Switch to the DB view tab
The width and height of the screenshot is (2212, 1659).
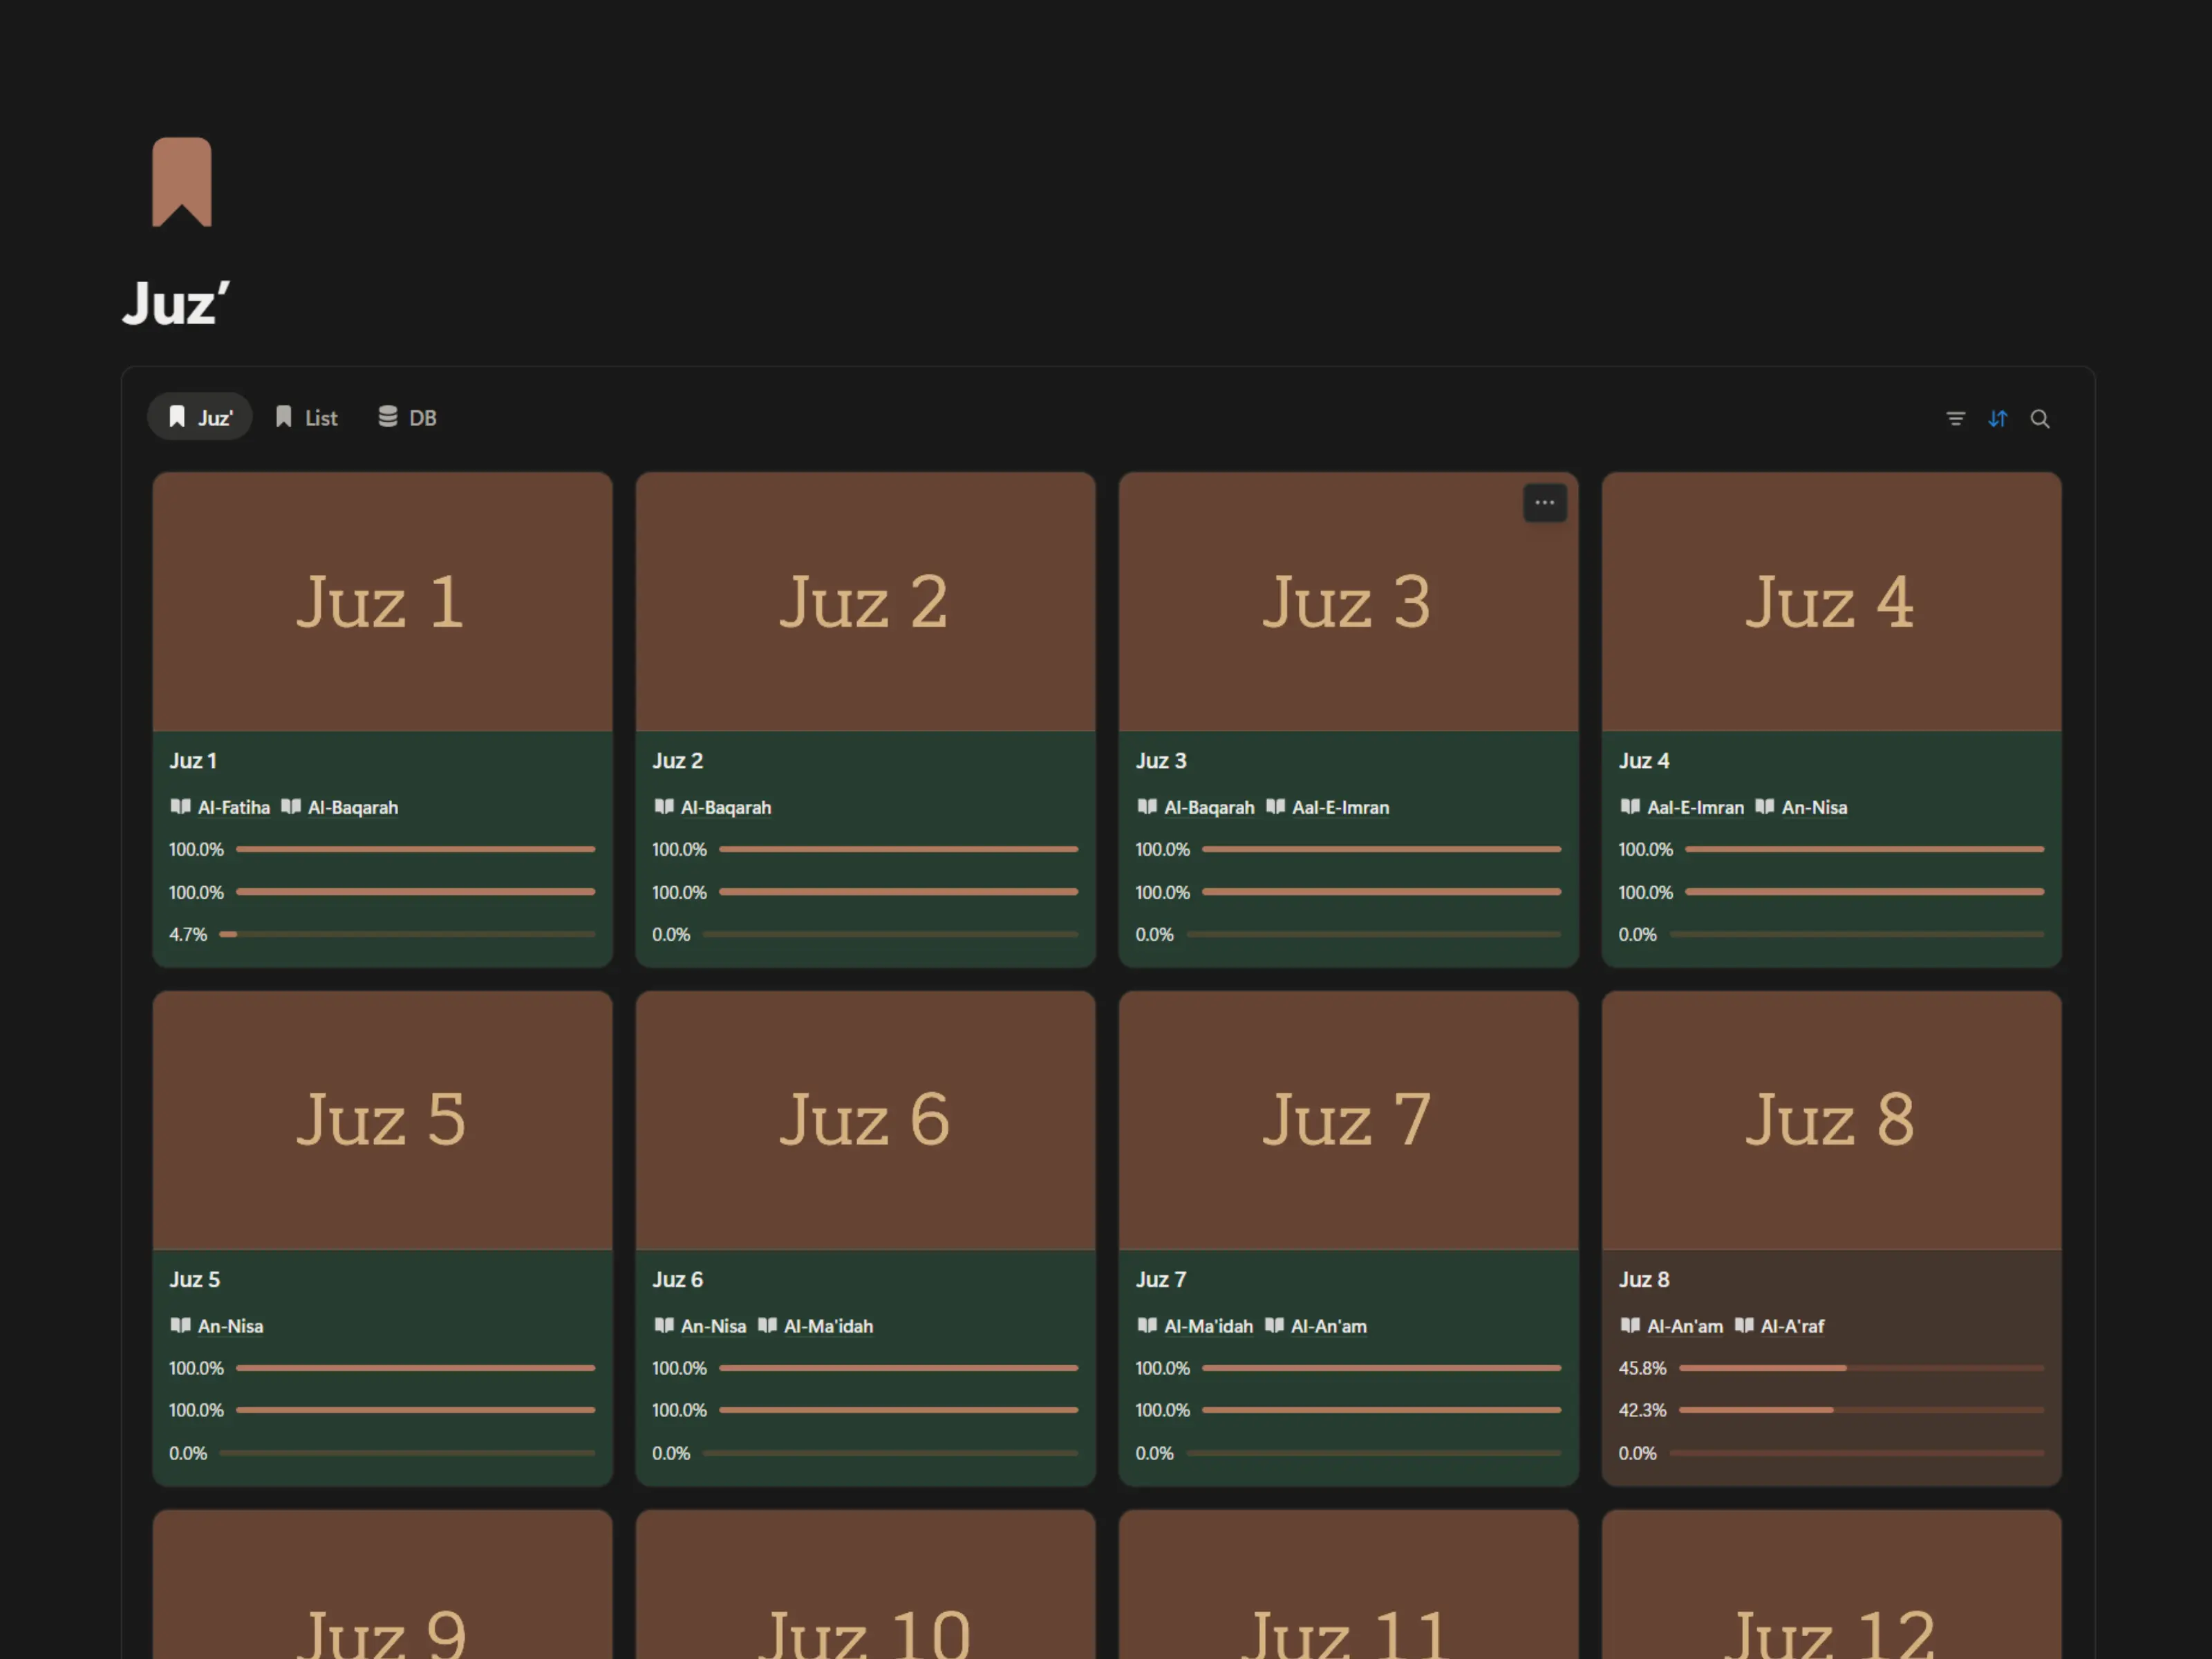pos(407,418)
